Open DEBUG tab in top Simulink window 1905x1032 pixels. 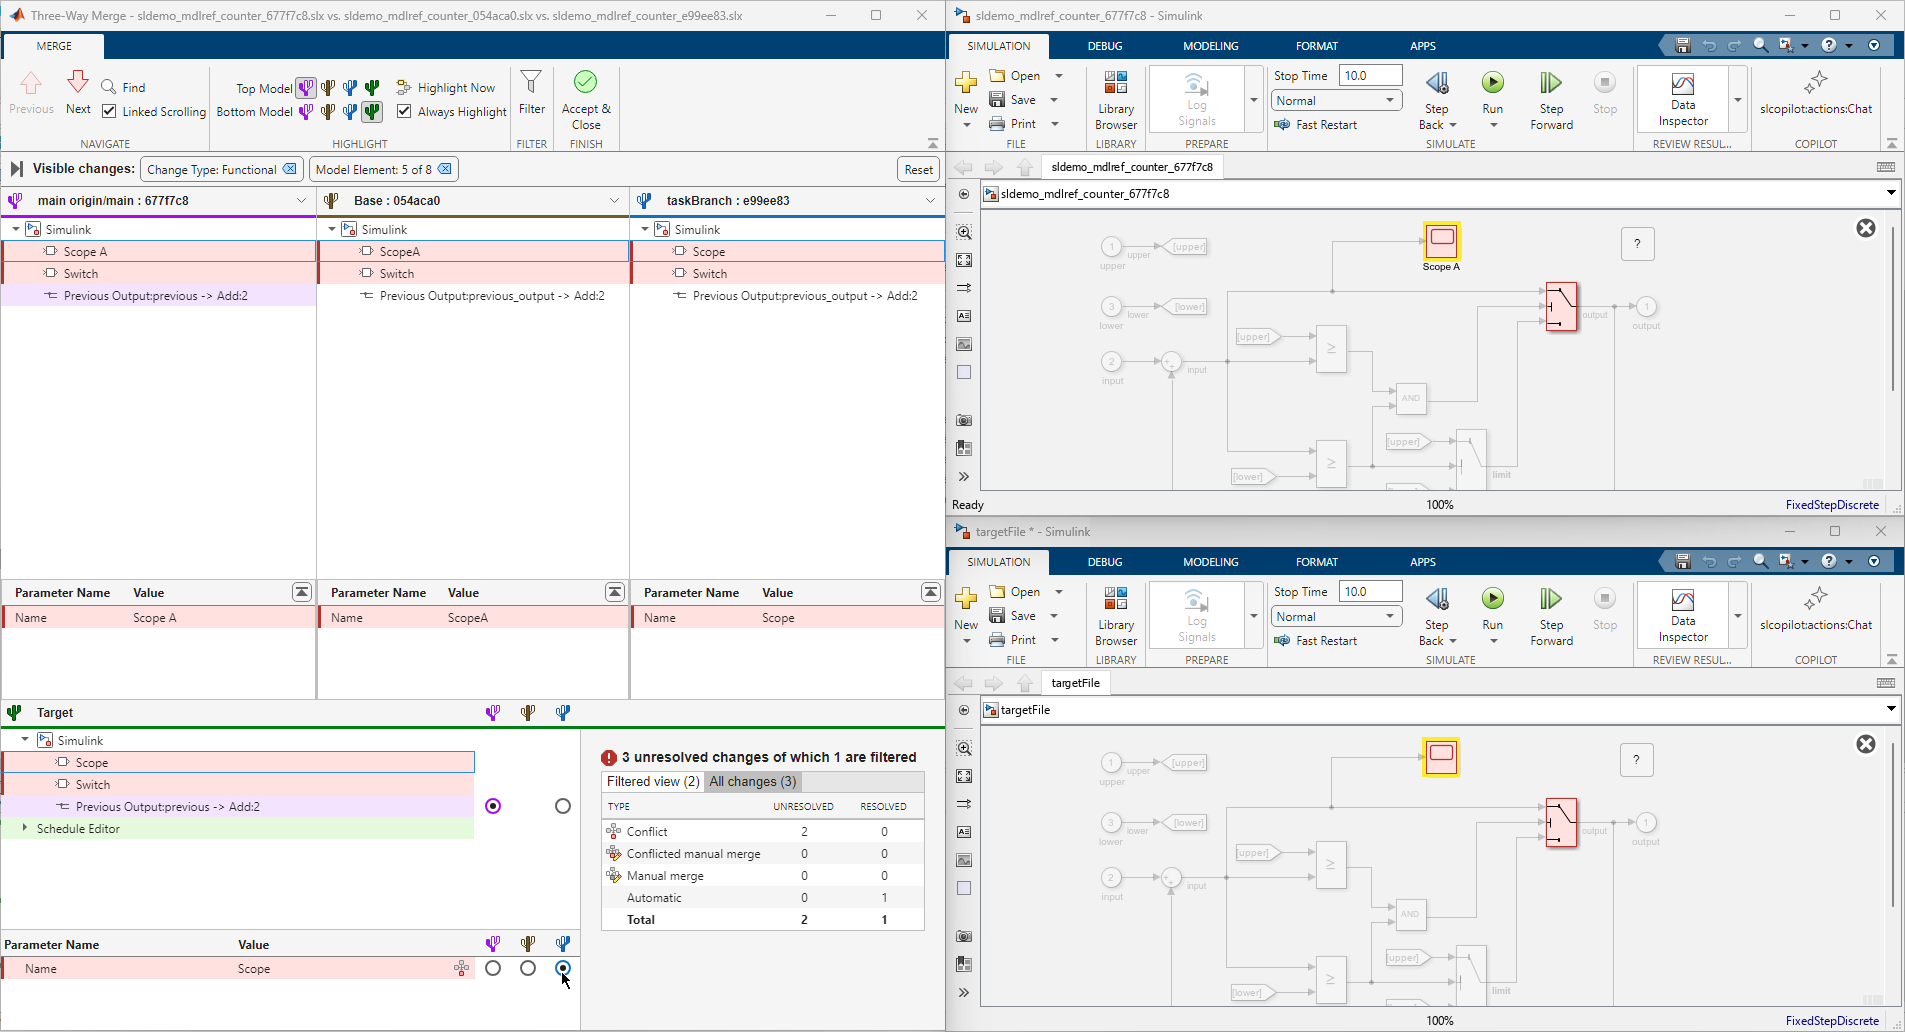pyautogui.click(x=1105, y=46)
